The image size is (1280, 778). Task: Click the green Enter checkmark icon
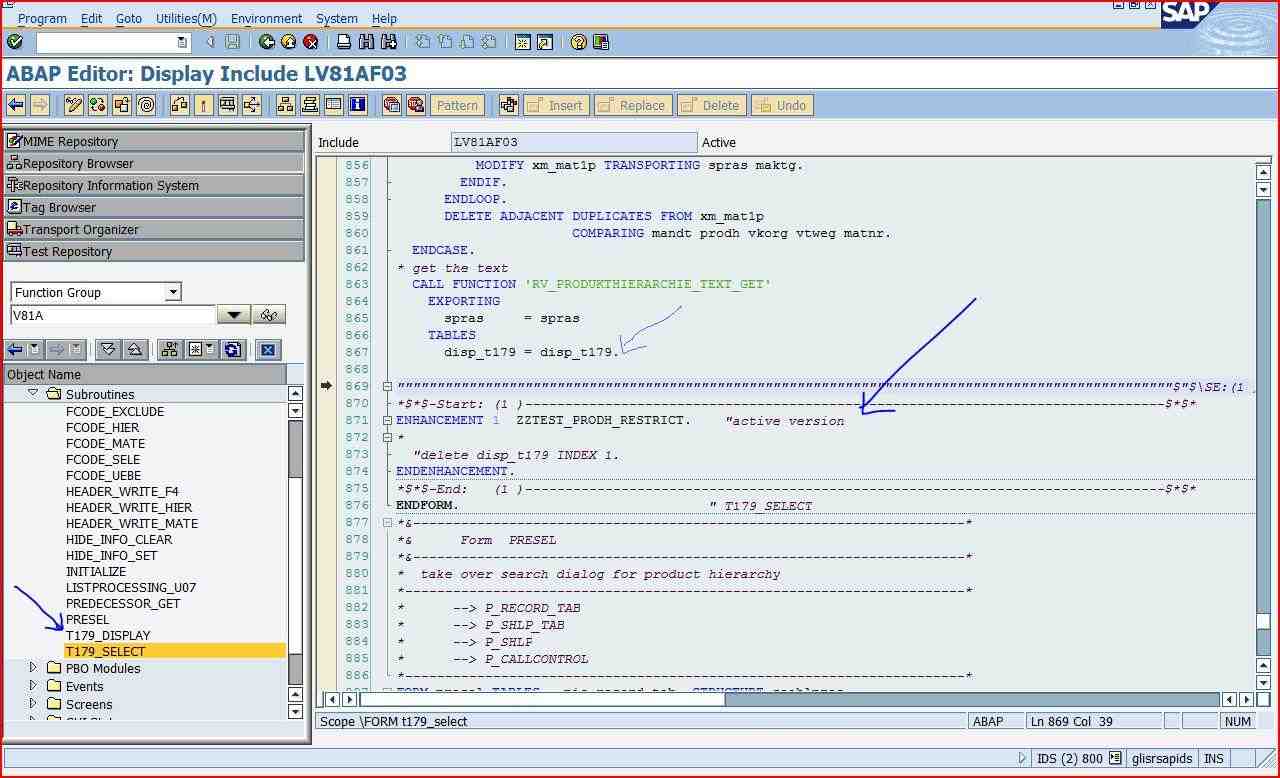[x=14, y=42]
